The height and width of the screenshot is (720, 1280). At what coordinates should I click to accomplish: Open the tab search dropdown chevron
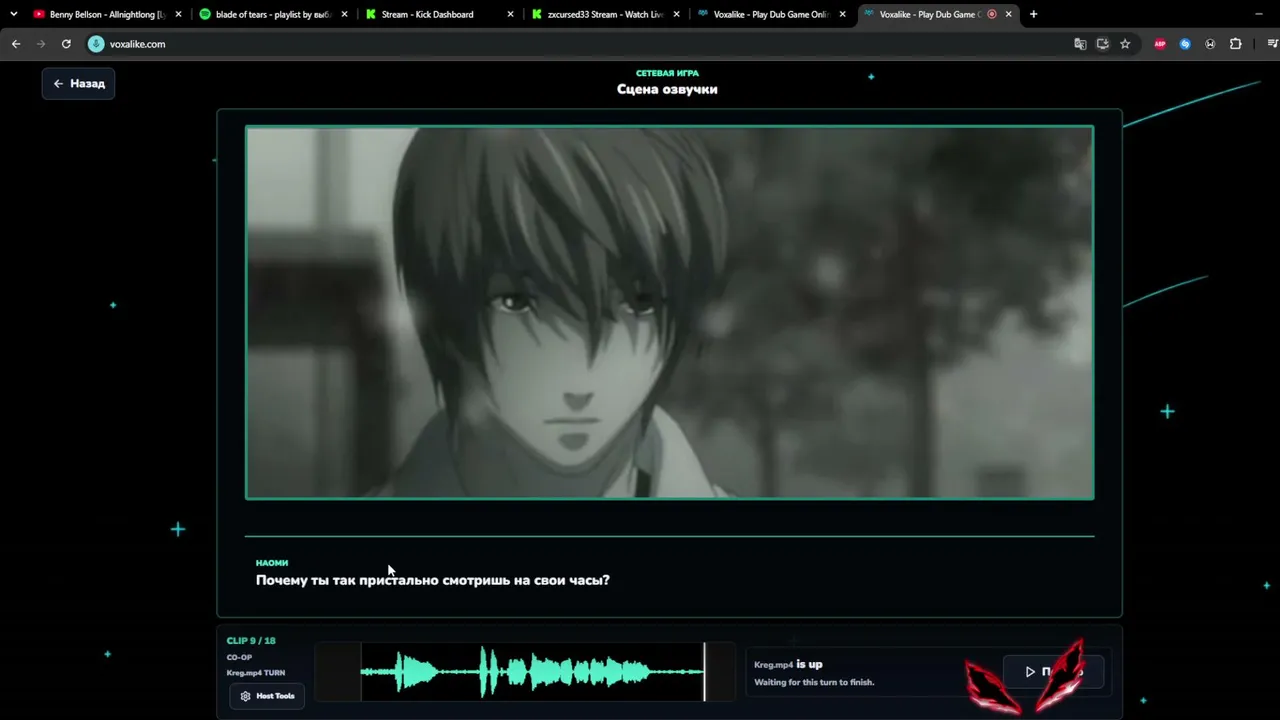14,14
